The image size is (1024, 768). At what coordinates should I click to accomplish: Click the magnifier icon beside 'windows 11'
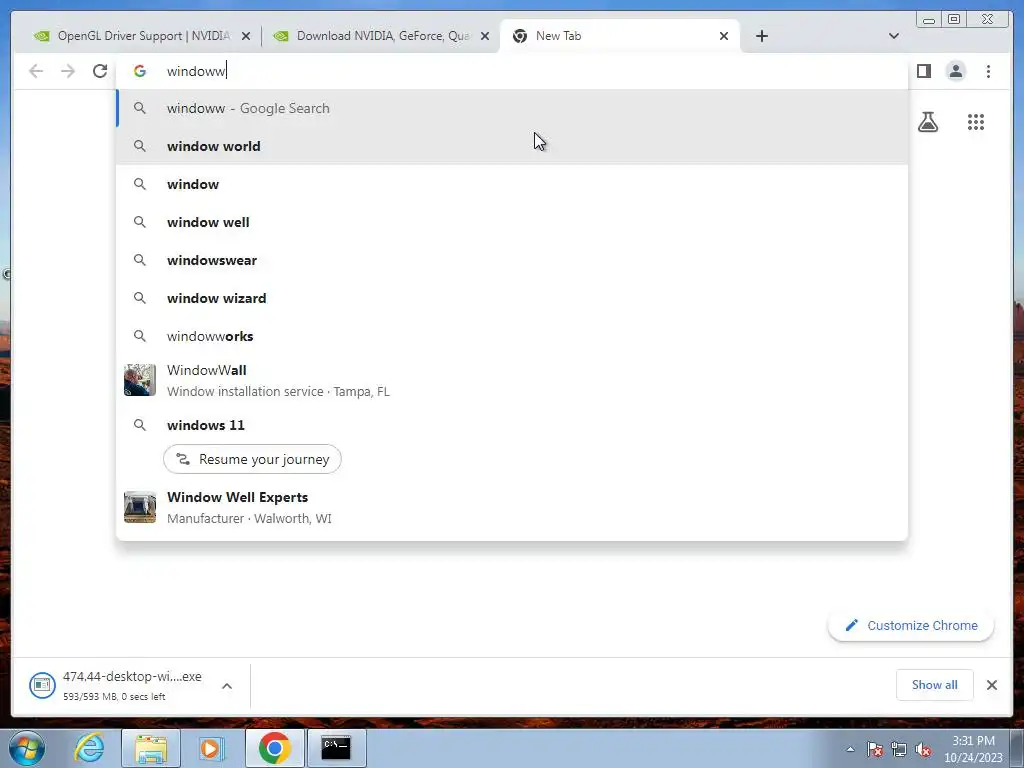coord(140,425)
